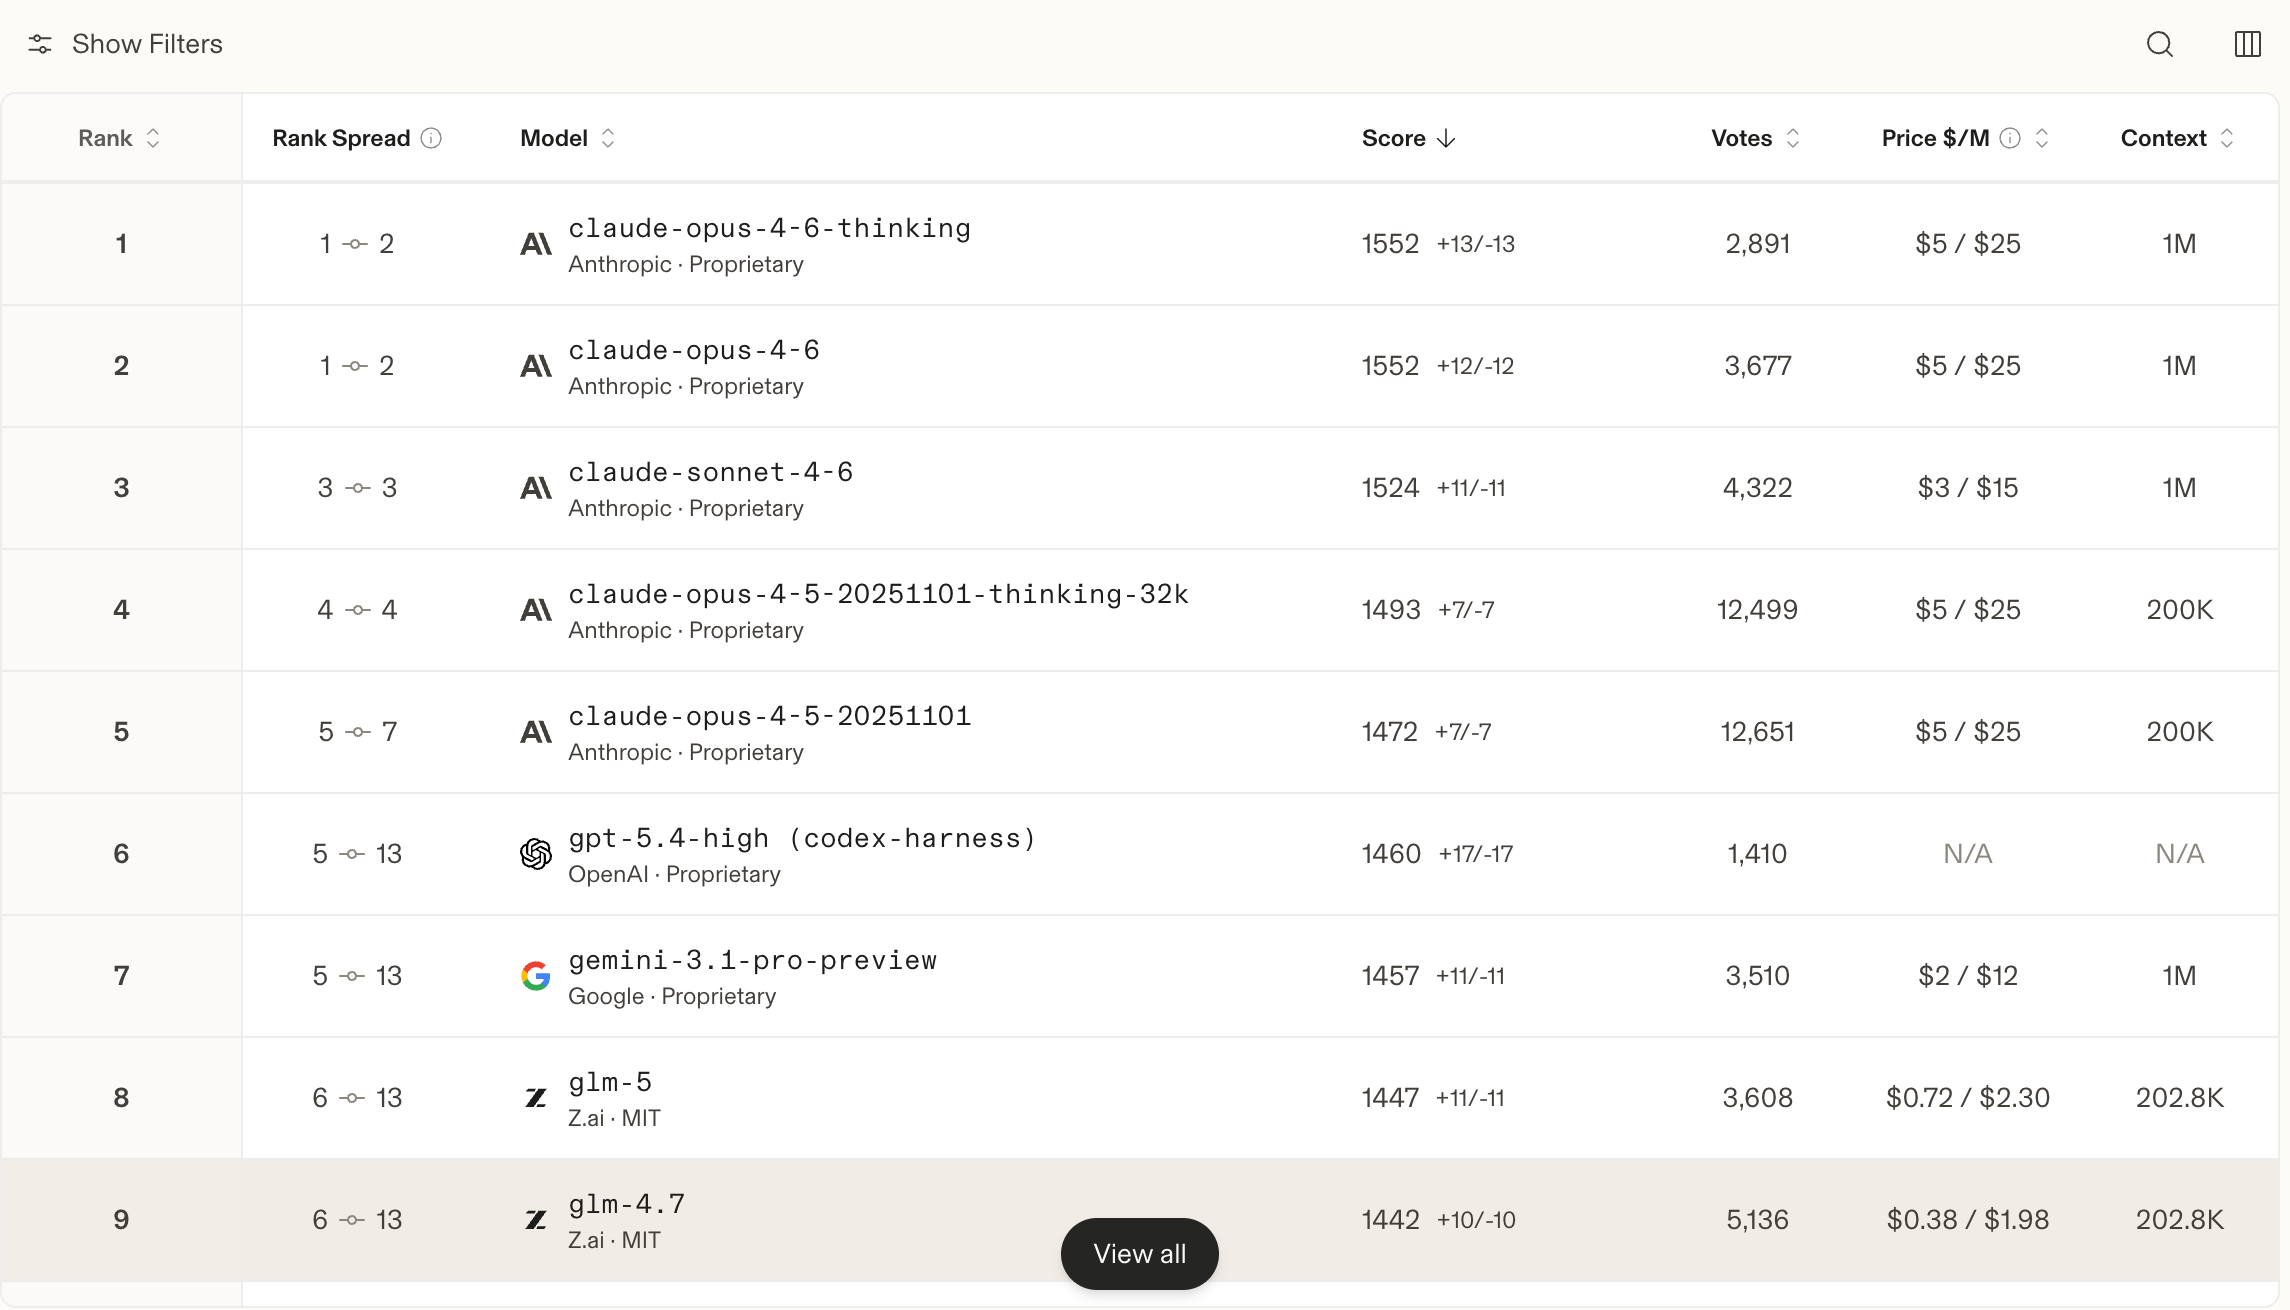Screen dimensions: 2290x1310
Task: Click the Show Filters sliders icon
Action: [40, 44]
